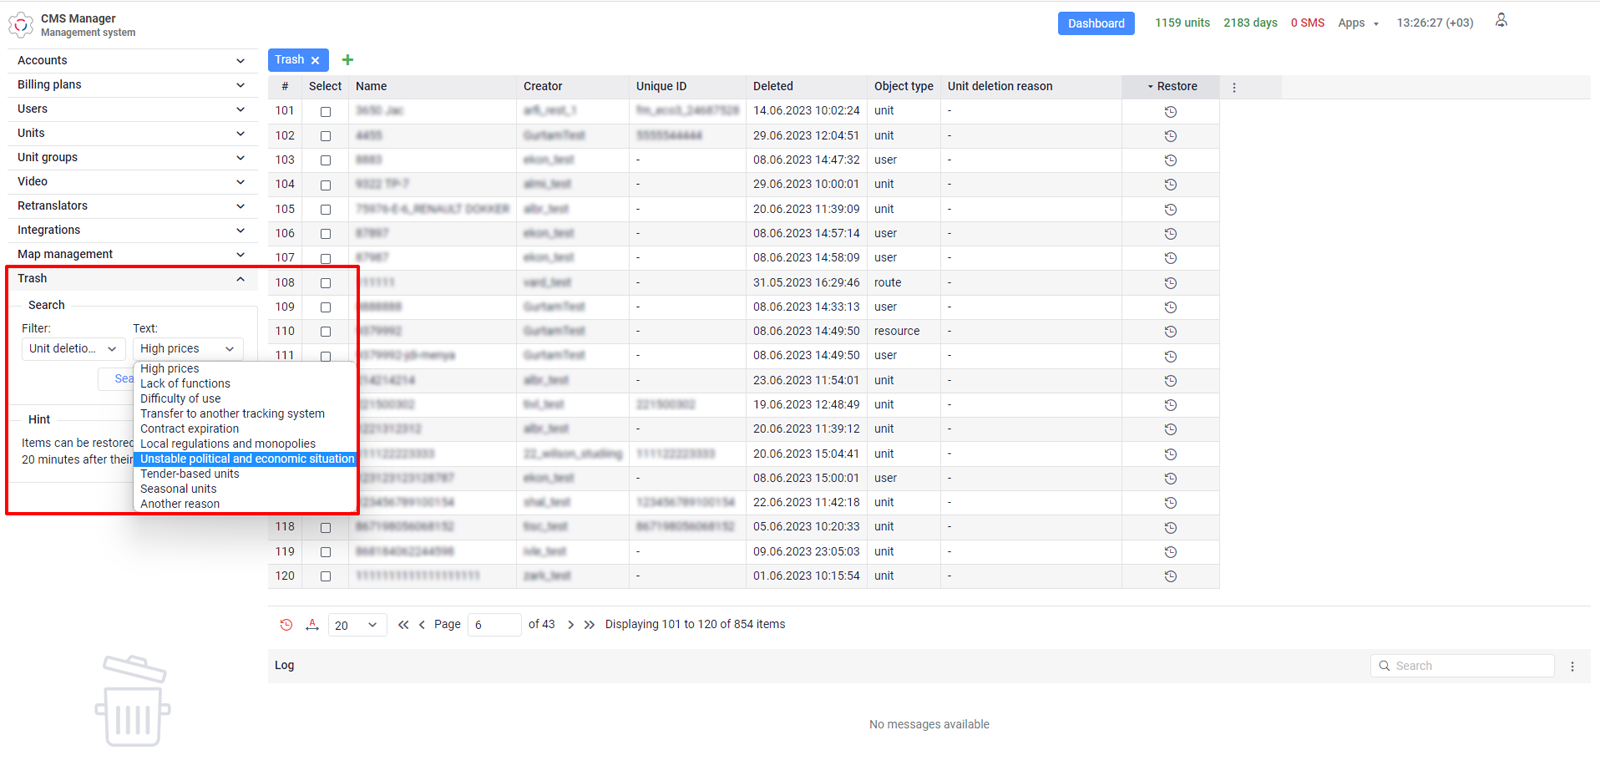Screen dimensions: 1600x776
Task: Open table column options menu
Action: [x=1234, y=87]
